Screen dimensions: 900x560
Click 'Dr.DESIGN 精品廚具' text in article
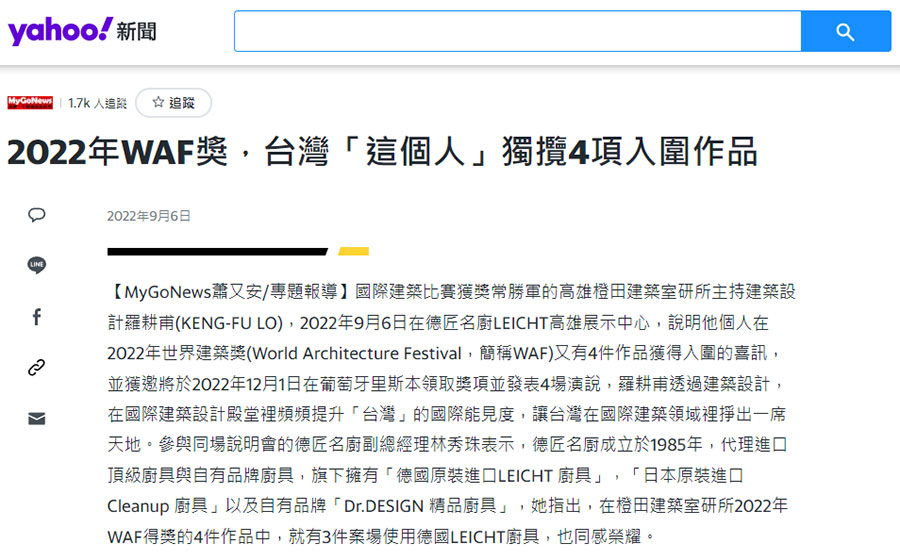420,506
